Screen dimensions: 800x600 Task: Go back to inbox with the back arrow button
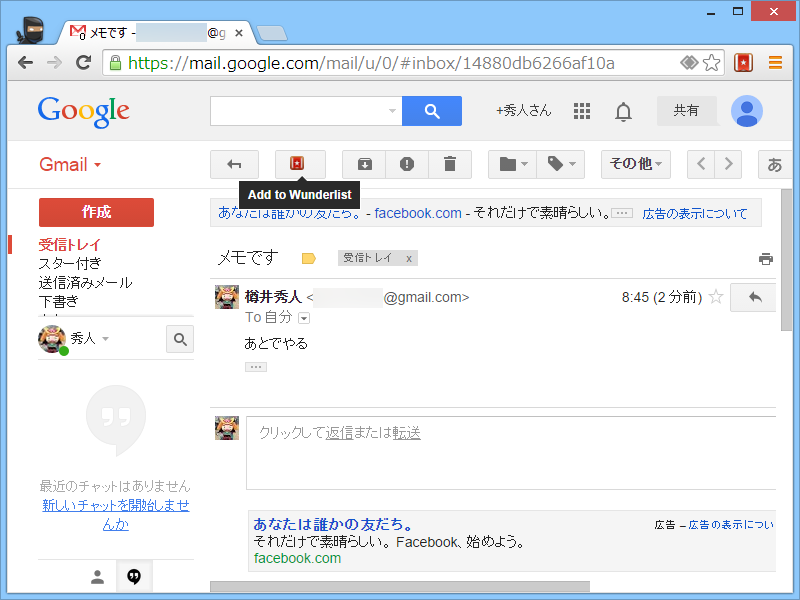coord(234,164)
